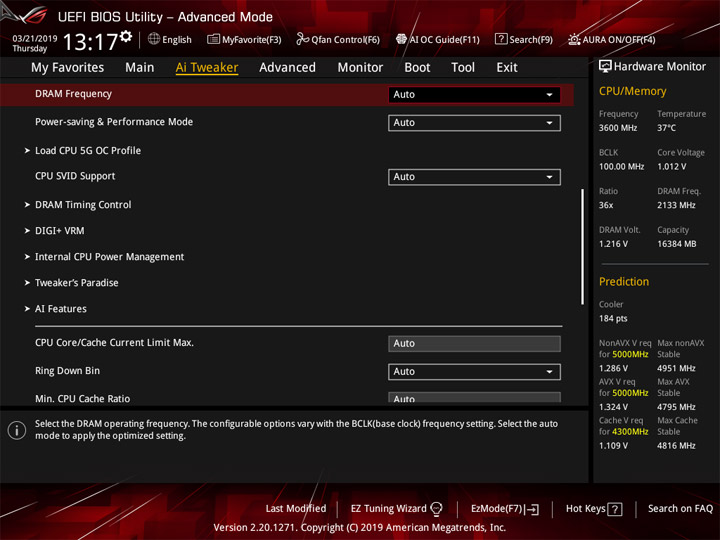Click the Search question mark icon
The height and width of the screenshot is (540, 720).
(x=501, y=39)
